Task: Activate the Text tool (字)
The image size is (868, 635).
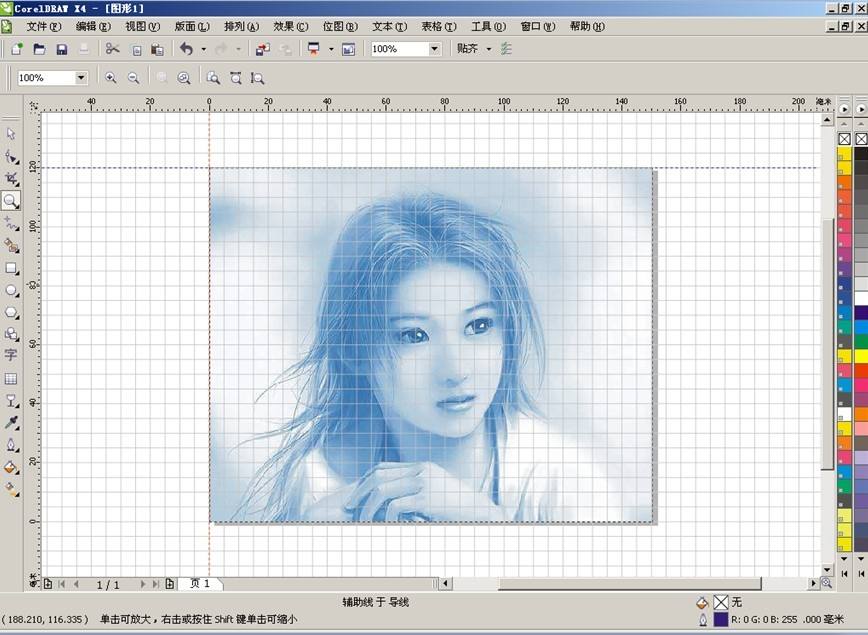Action: 11,356
